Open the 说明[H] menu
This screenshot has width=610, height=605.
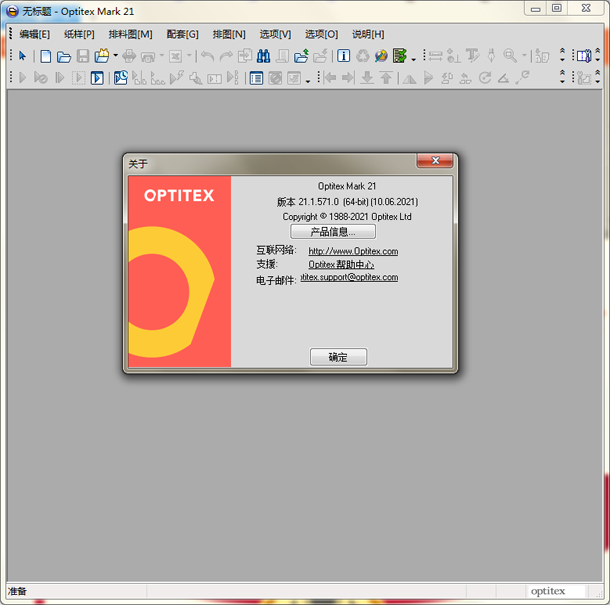[x=368, y=34]
